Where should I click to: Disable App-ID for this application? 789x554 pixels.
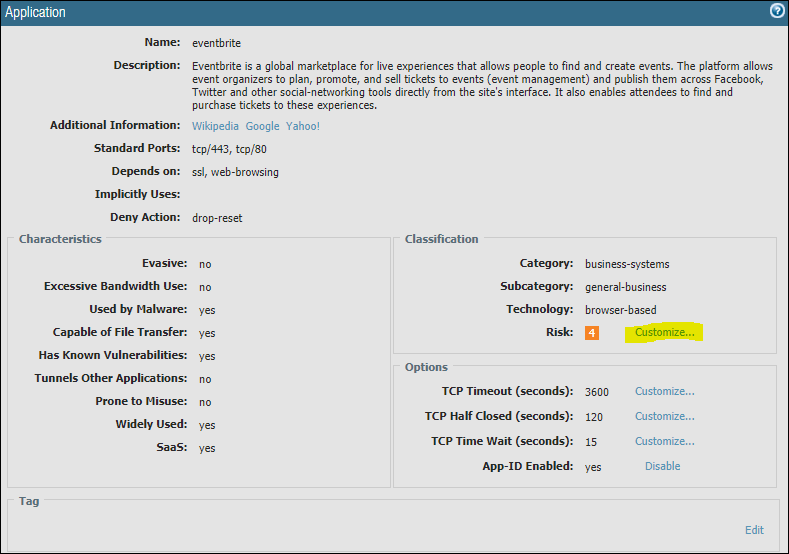662,466
